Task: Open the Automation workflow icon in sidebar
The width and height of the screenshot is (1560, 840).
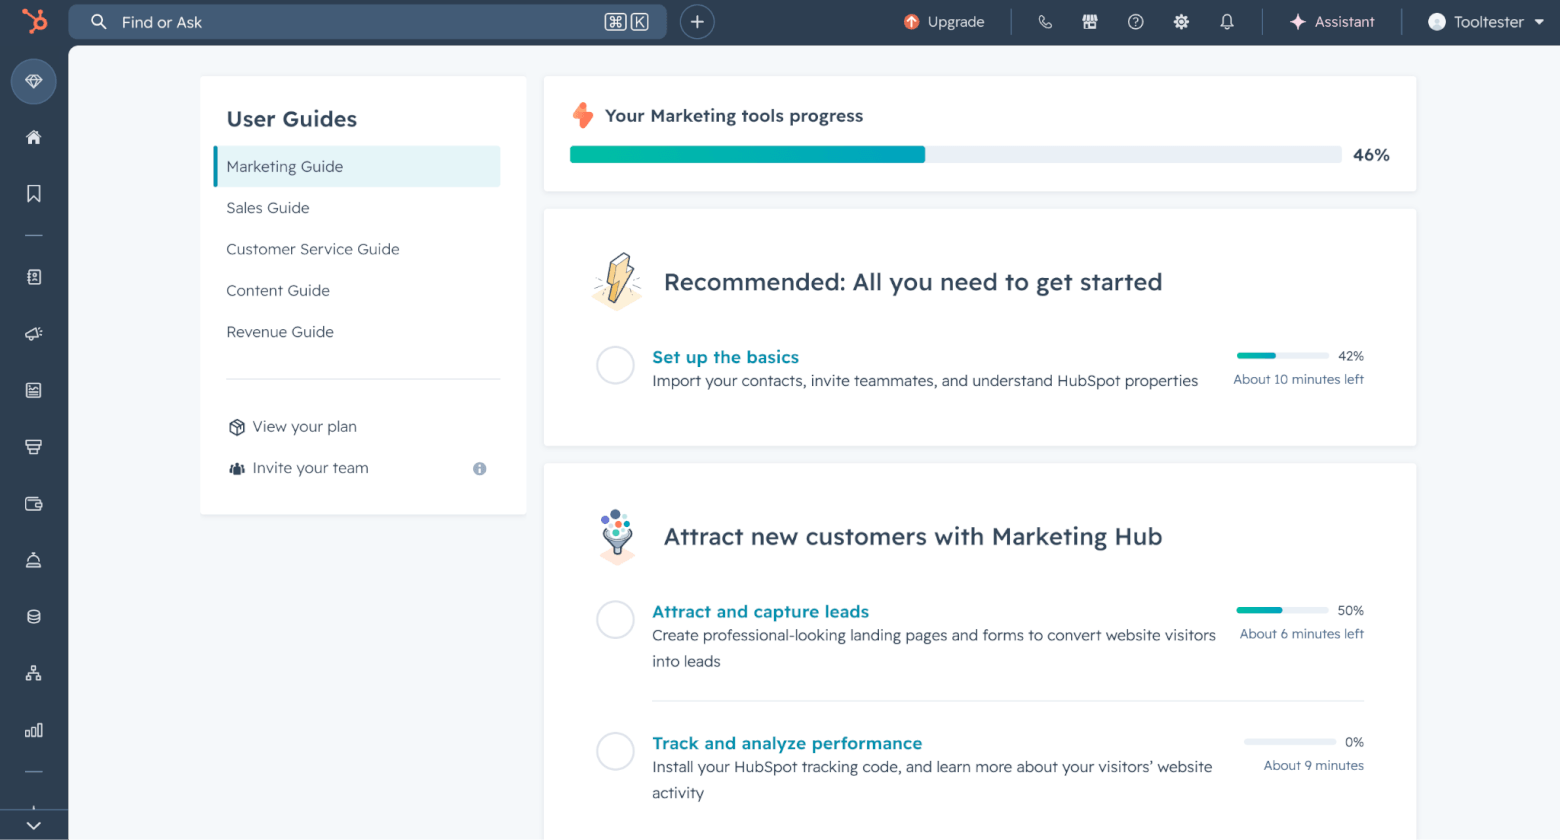Action: click(x=34, y=673)
